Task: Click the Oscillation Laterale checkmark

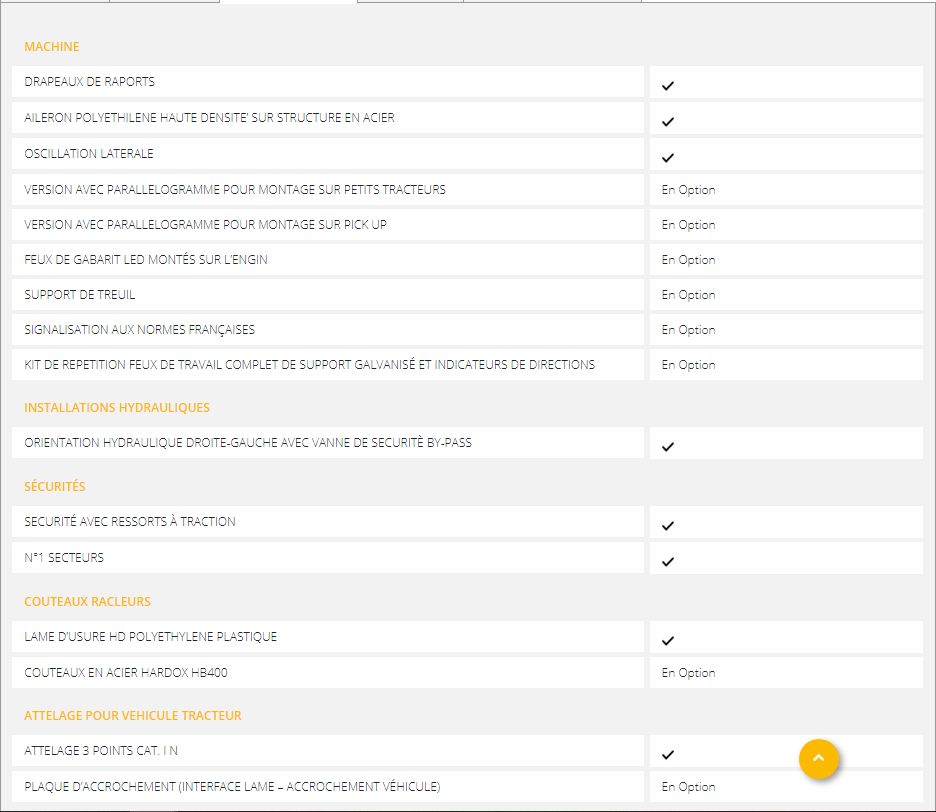Action: 668,158
